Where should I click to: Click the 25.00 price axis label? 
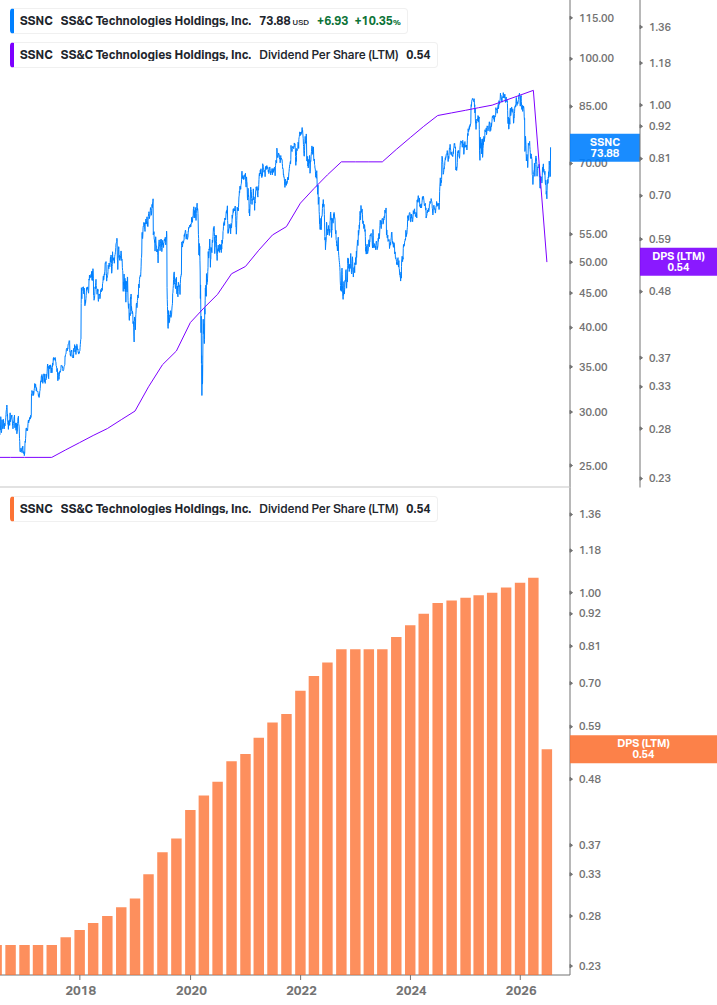coord(593,466)
